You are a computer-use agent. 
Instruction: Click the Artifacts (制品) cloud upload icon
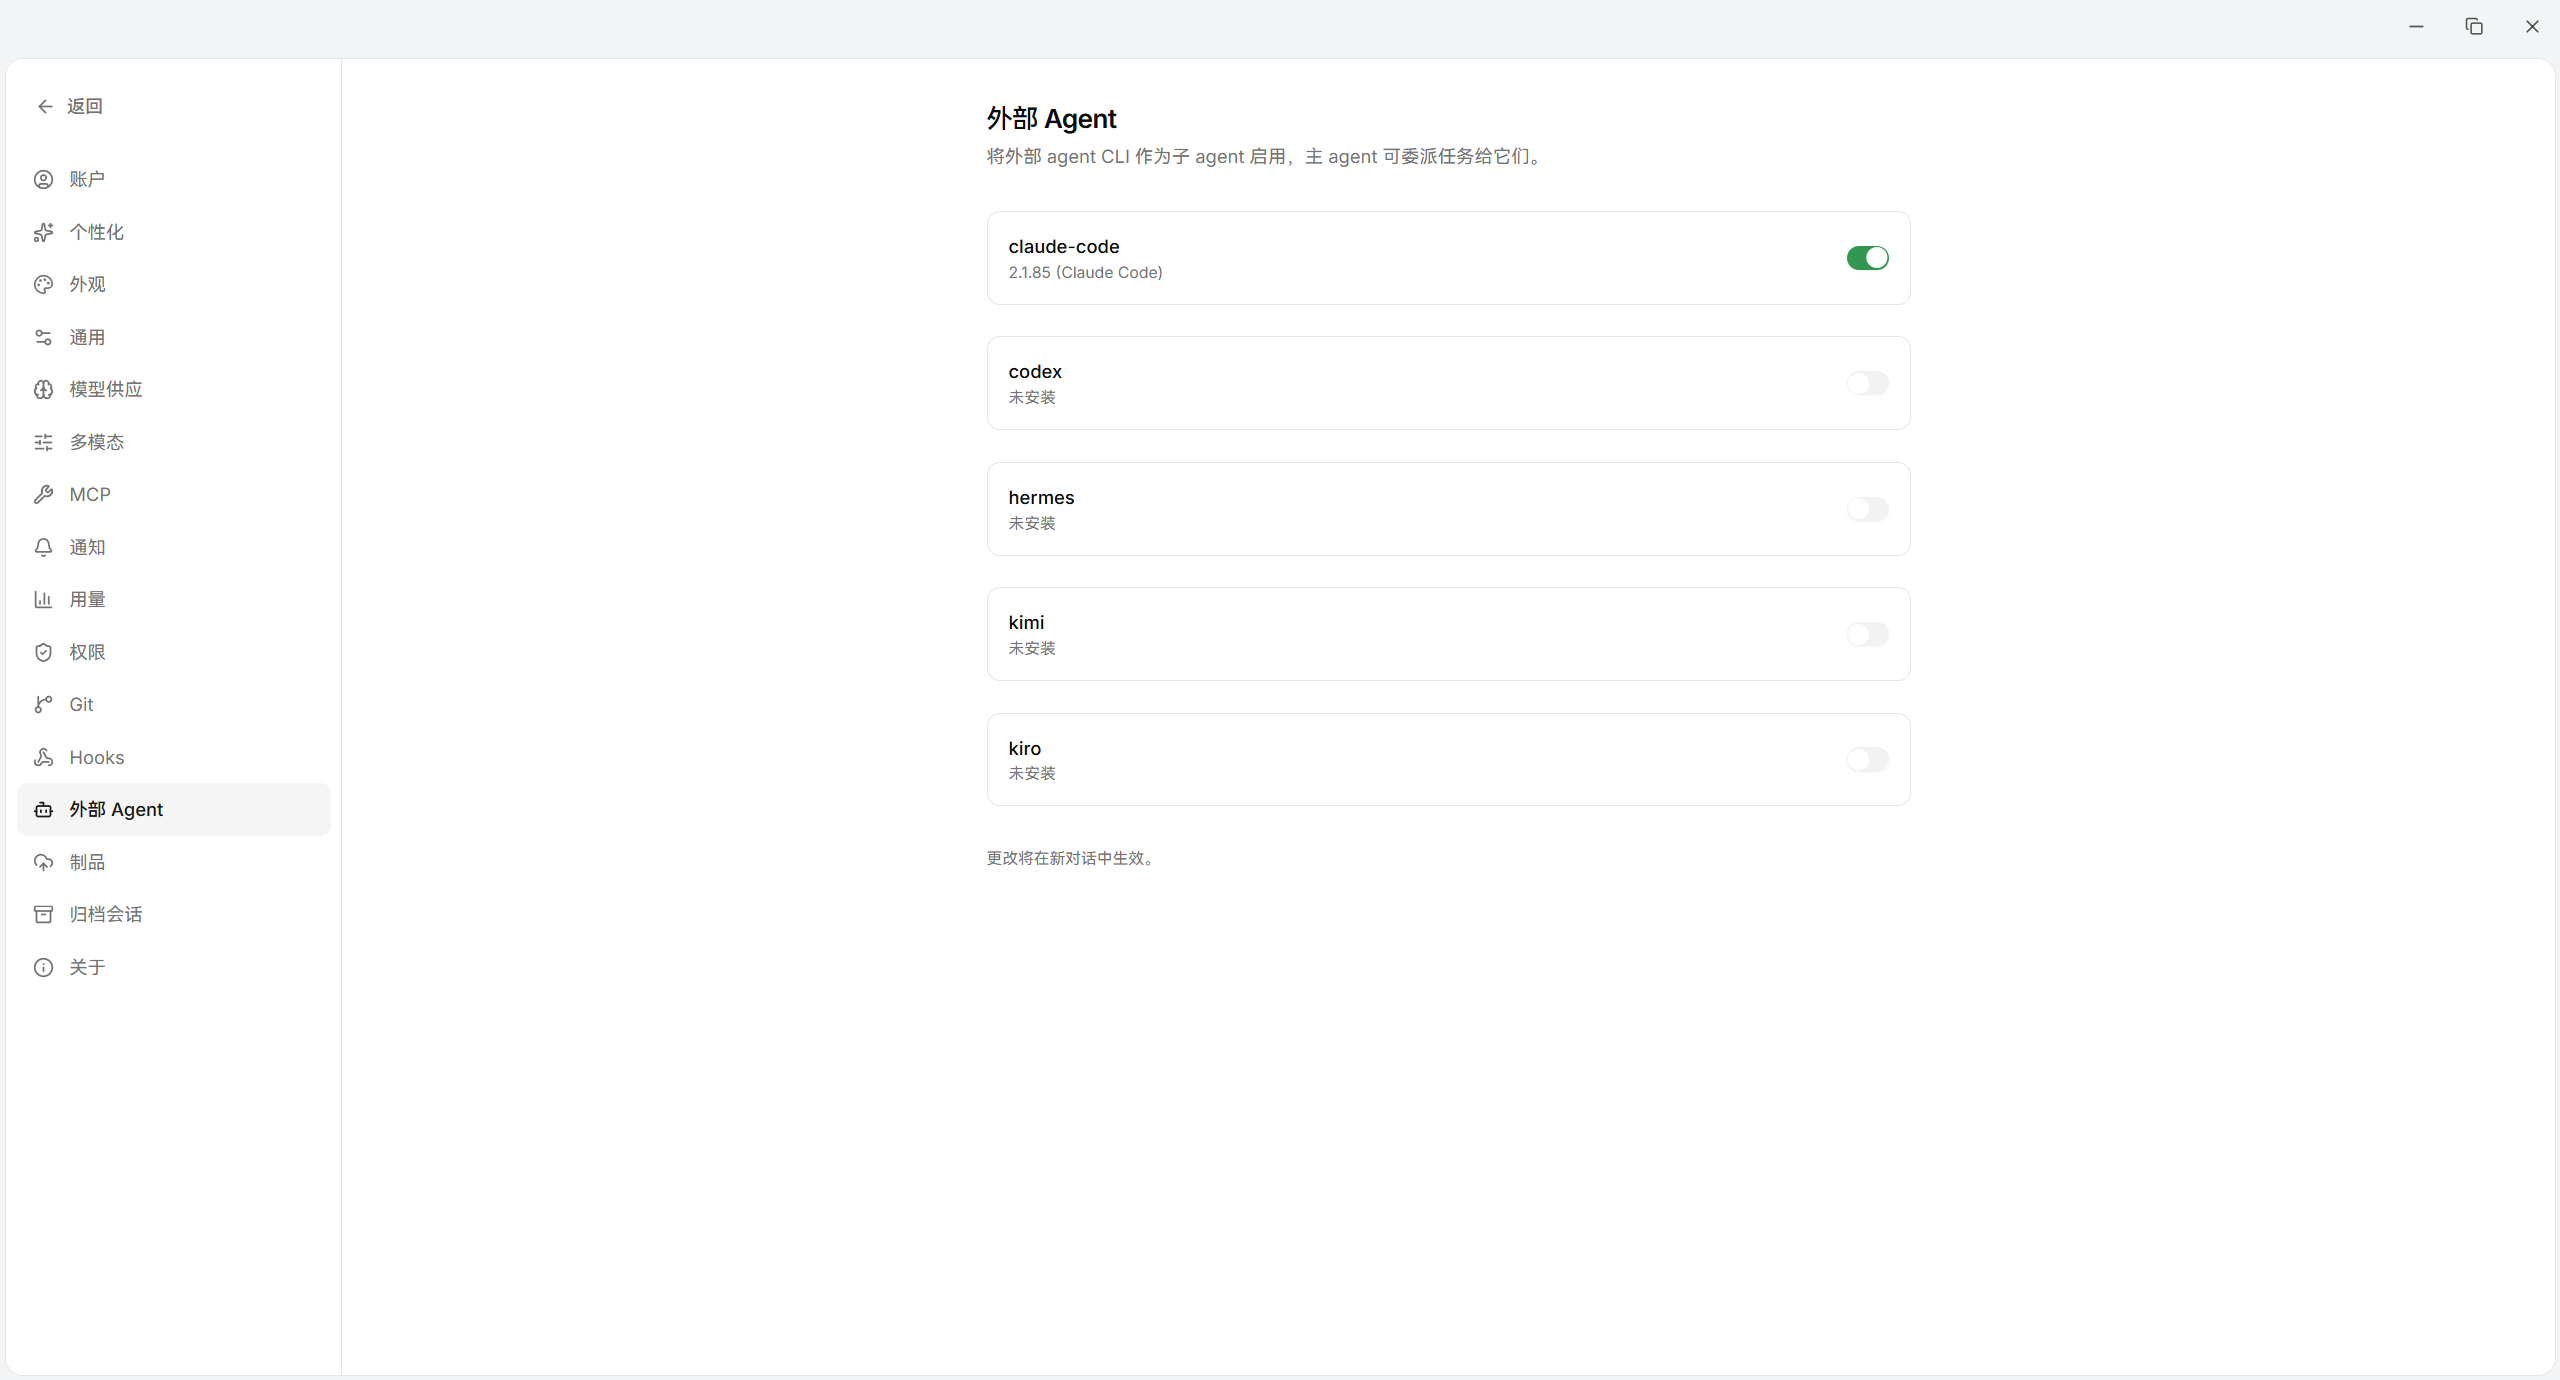(x=43, y=862)
